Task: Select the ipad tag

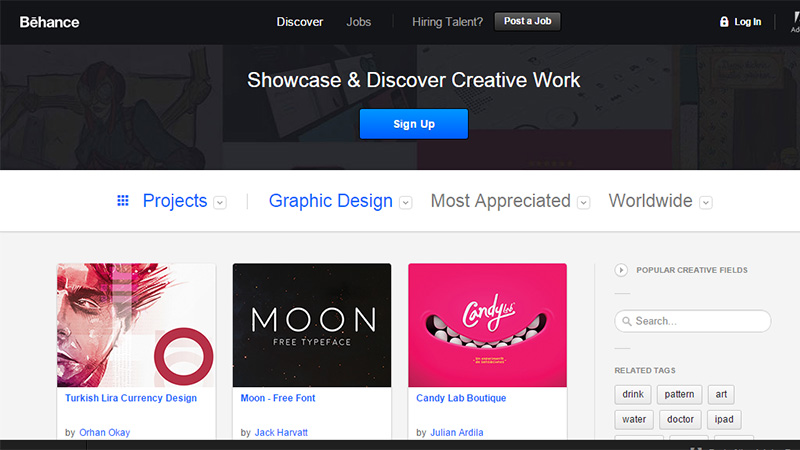Action: 724,419
